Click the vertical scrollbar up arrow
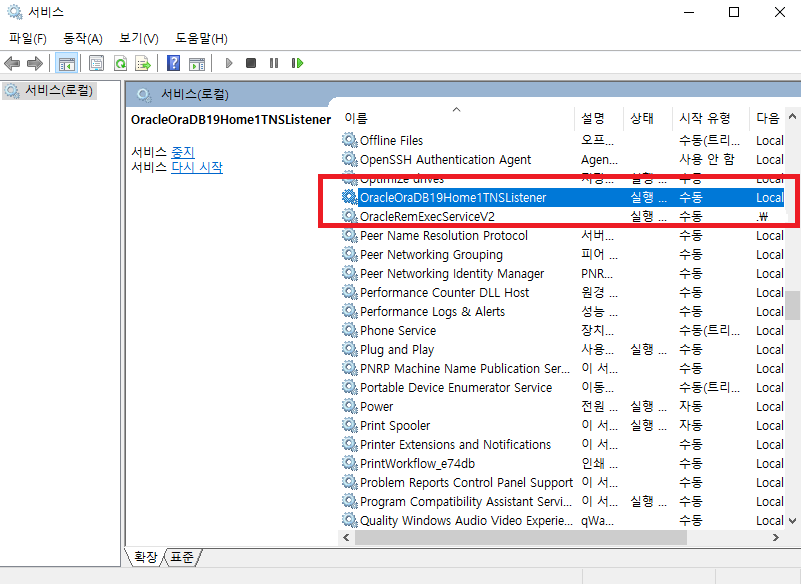 [x=792, y=116]
